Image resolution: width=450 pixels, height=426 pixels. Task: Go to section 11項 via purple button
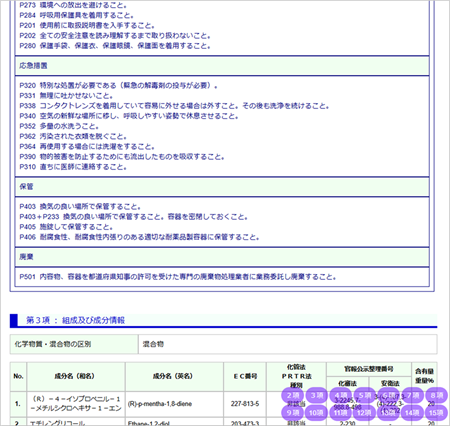341,412
